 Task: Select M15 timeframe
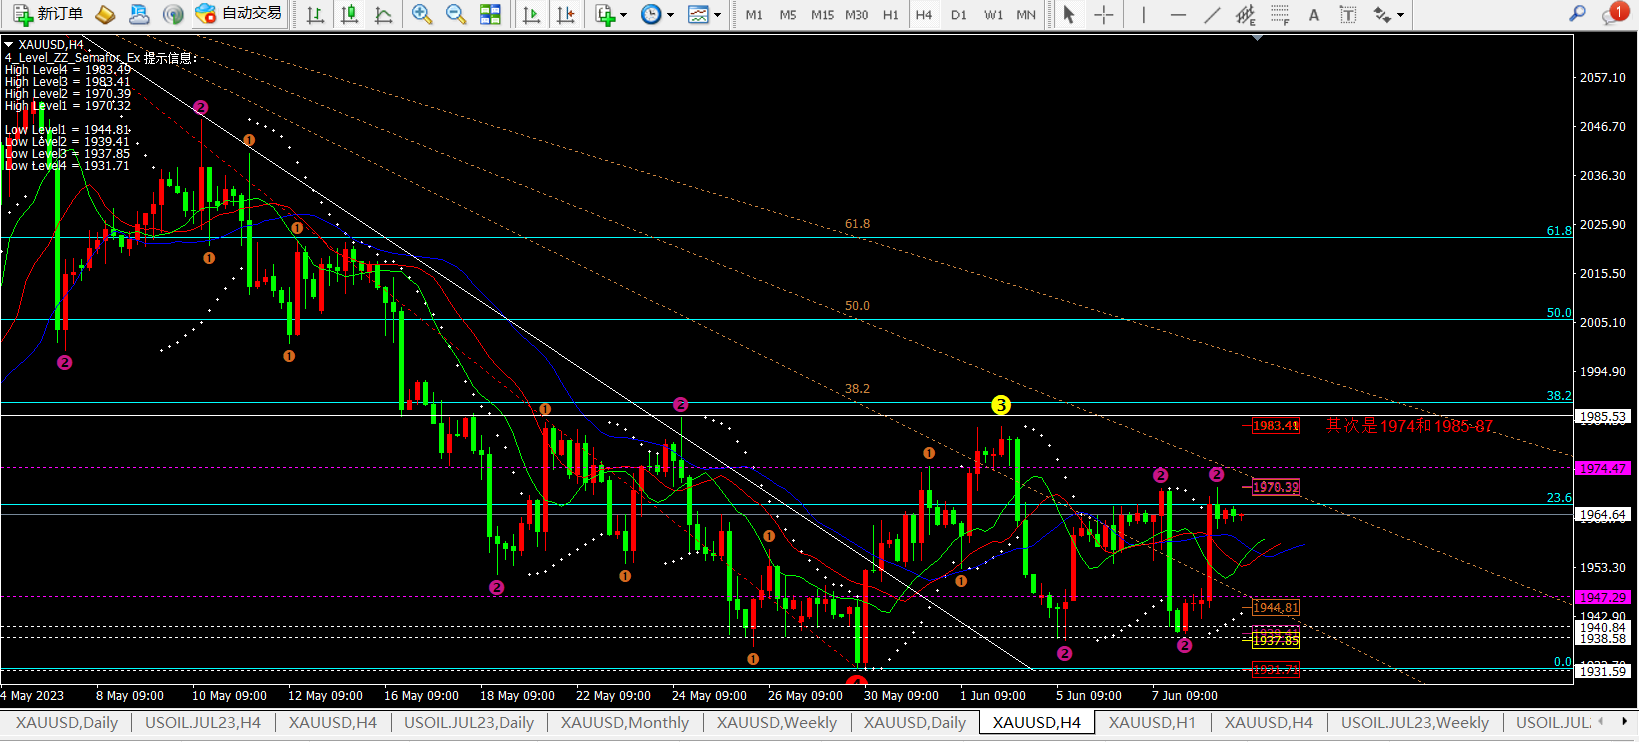822,15
